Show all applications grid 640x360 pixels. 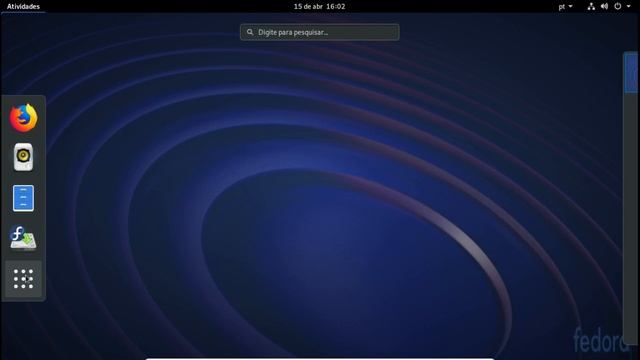[23, 279]
